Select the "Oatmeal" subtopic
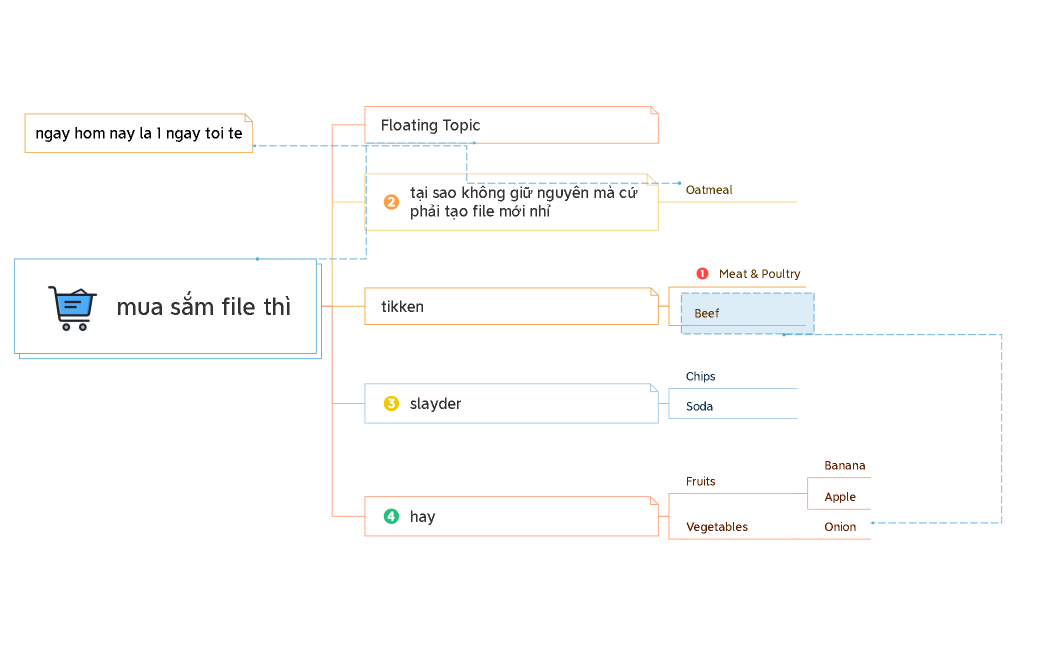Image resolution: width=1048 pixels, height=650 pixels. pyautogui.click(x=709, y=190)
